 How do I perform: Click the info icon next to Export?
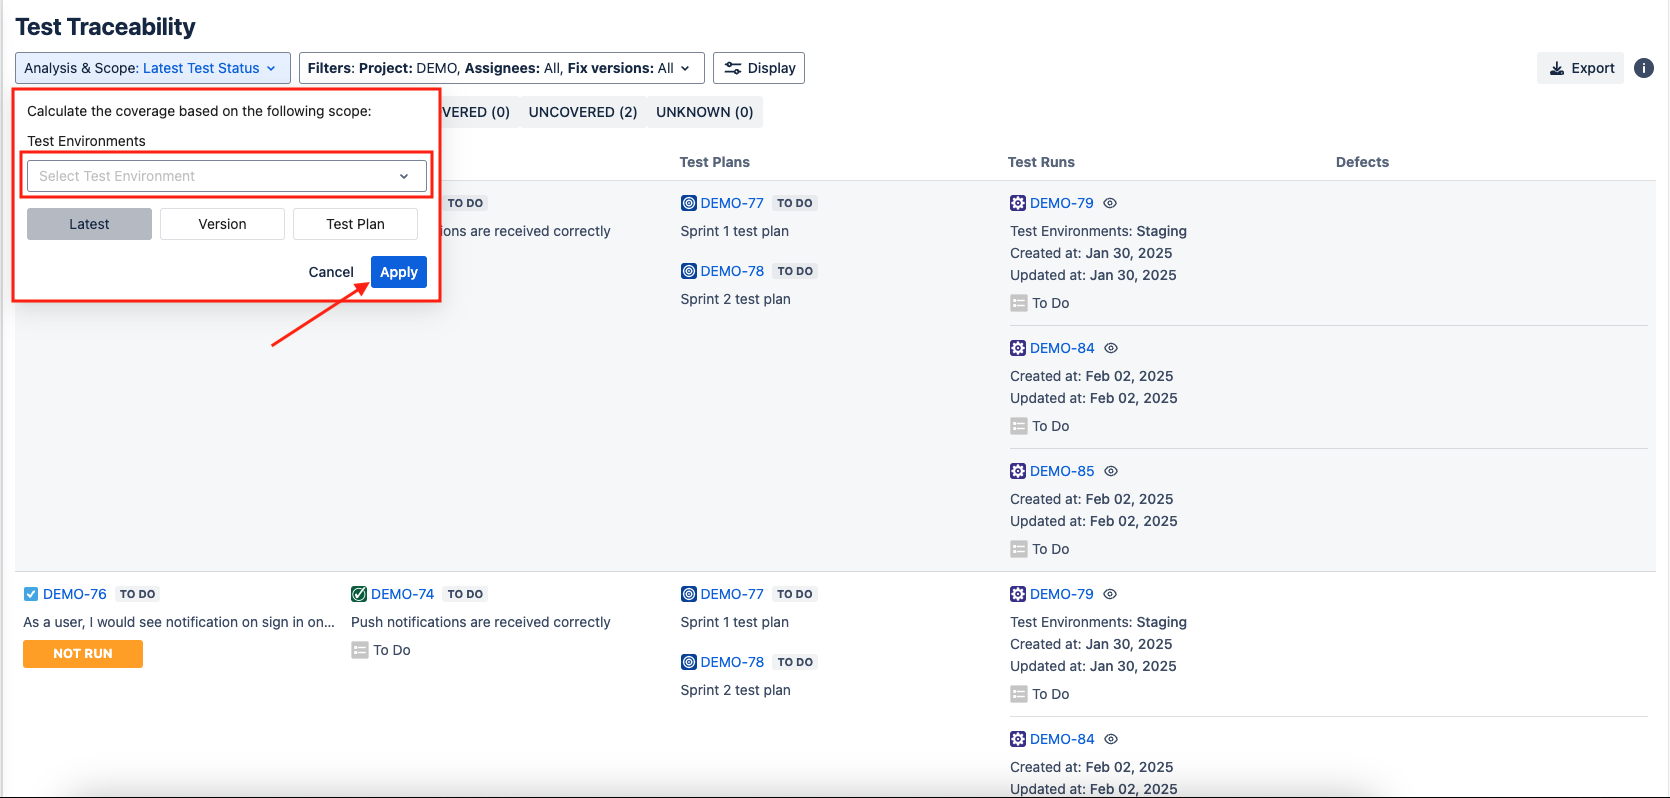(x=1643, y=68)
